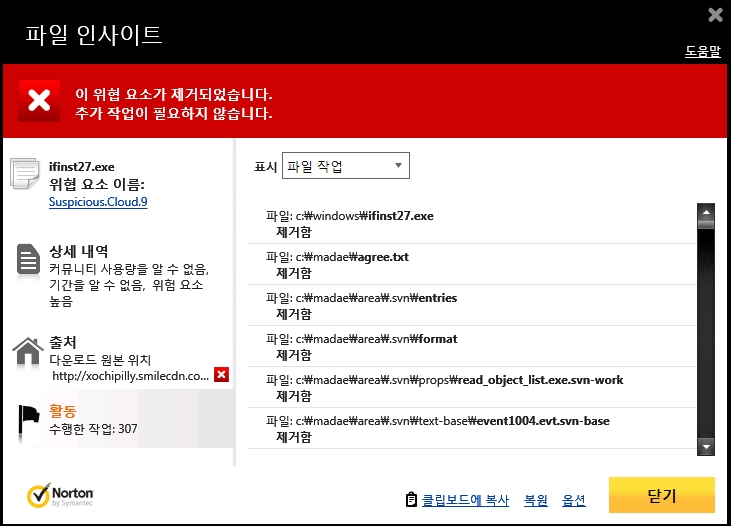This screenshot has width=731, height=526.
Task: Click the 클립보드에 복사 link
Action: [x=465, y=500]
